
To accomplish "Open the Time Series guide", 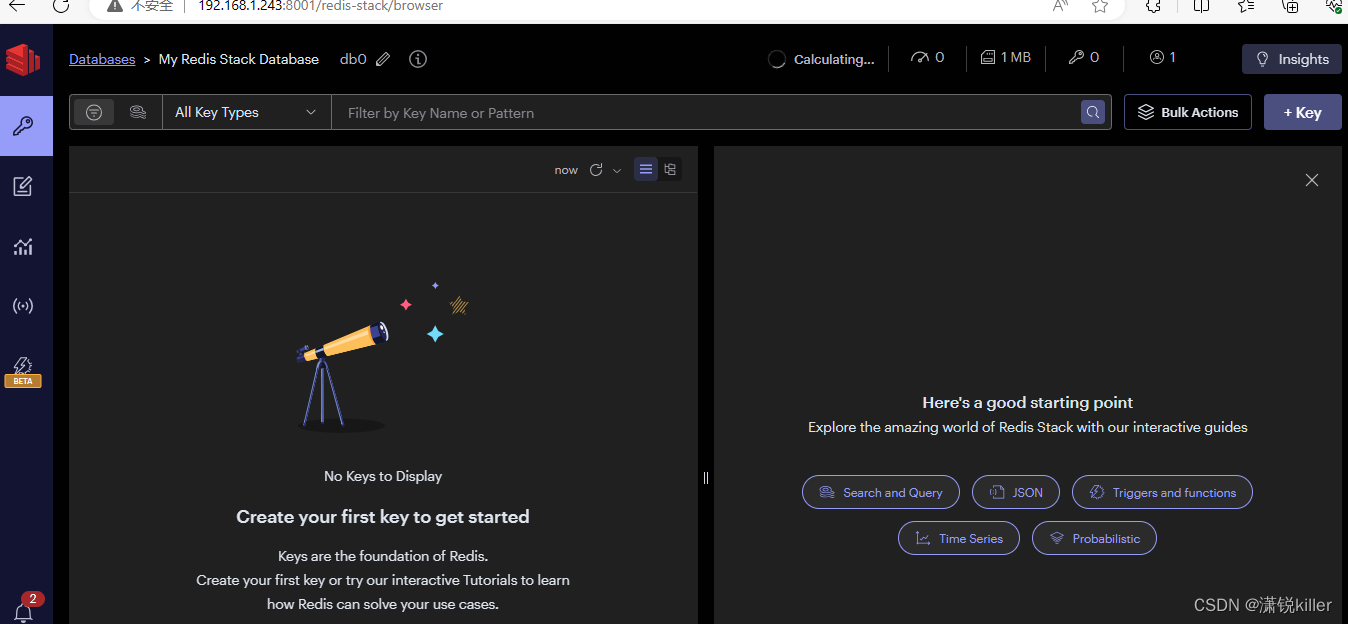I will (x=958, y=538).
